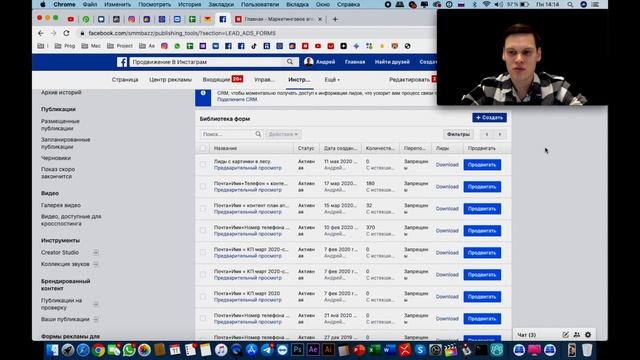Viewport: 640px width, 360px height.
Task: Open Safari from the Dock
Action: coord(83,350)
